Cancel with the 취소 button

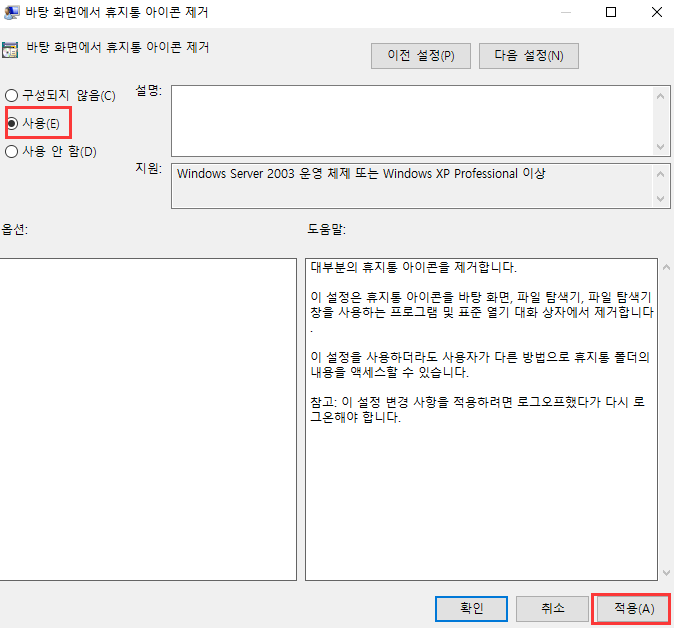552,608
